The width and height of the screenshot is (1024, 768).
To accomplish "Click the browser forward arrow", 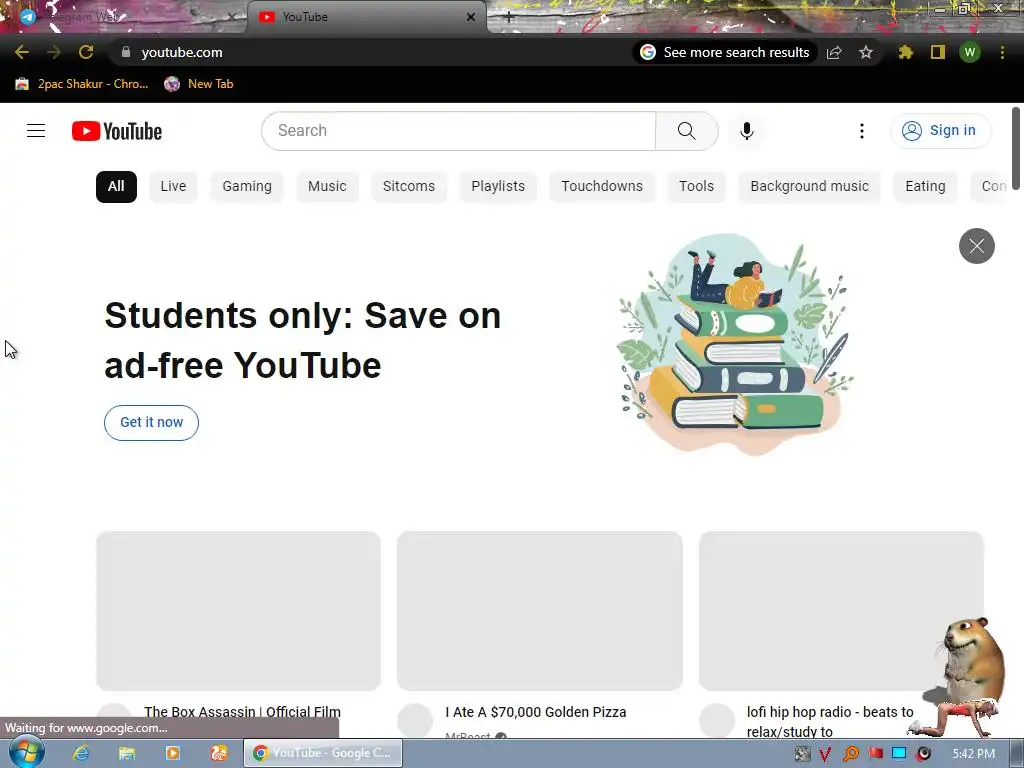I will coord(54,52).
